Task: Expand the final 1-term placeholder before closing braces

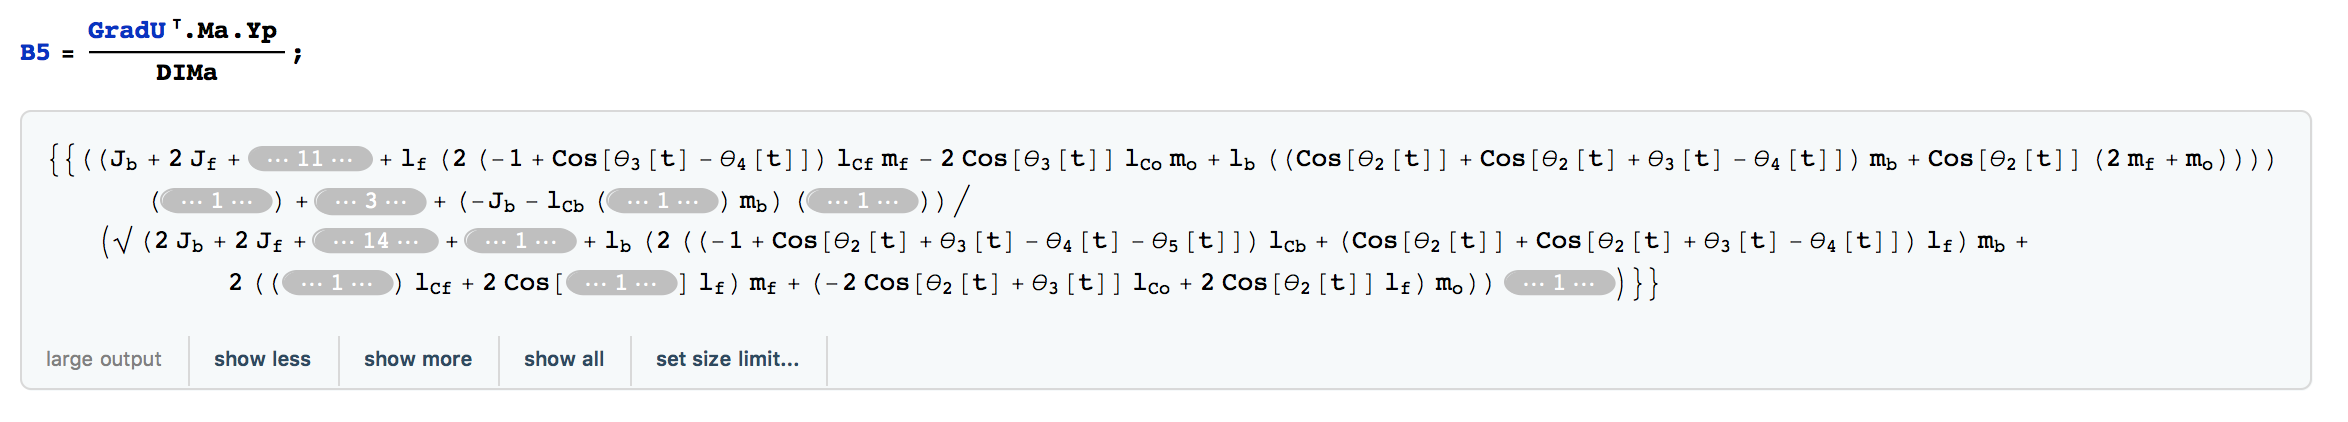Action: [x=1559, y=283]
